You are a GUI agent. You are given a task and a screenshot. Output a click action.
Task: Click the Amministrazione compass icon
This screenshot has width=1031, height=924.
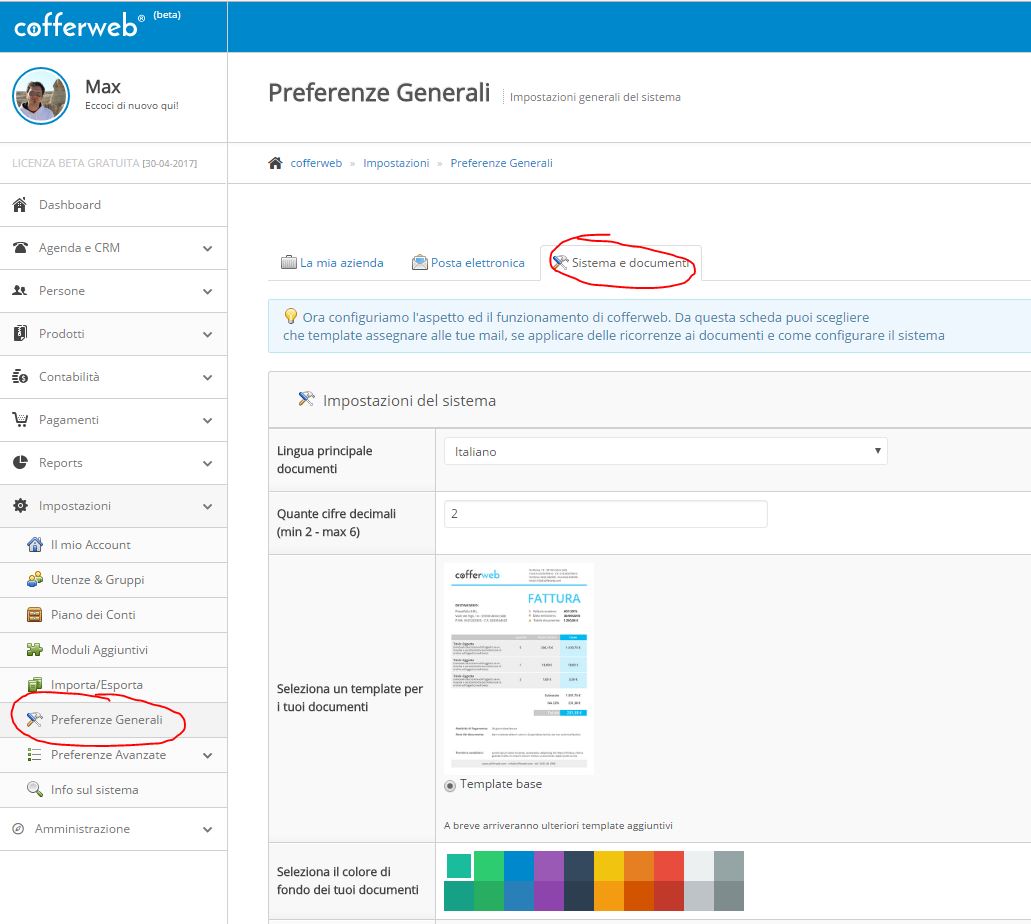tap(18, 829)
